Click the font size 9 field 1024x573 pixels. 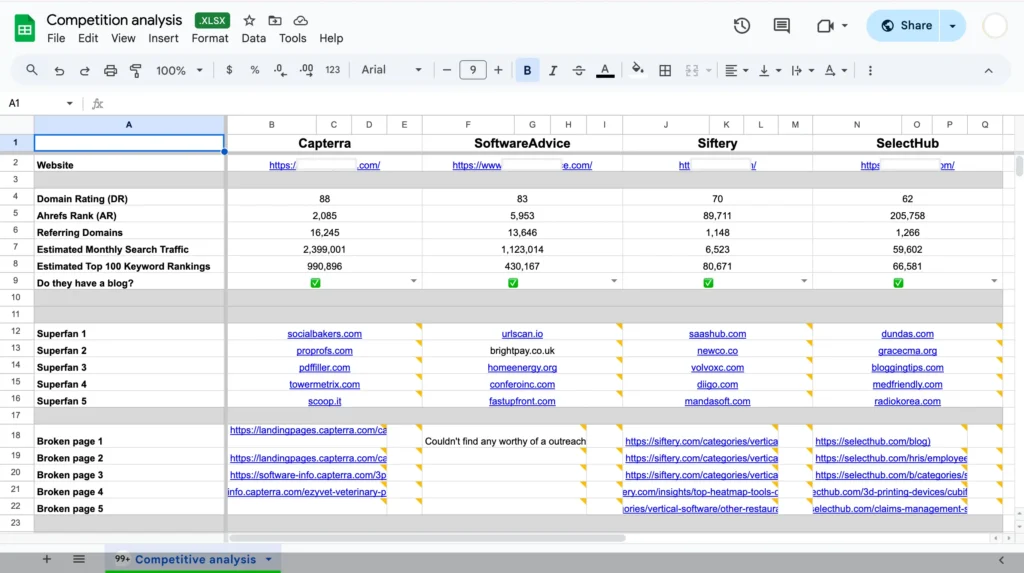click(473, 70)
